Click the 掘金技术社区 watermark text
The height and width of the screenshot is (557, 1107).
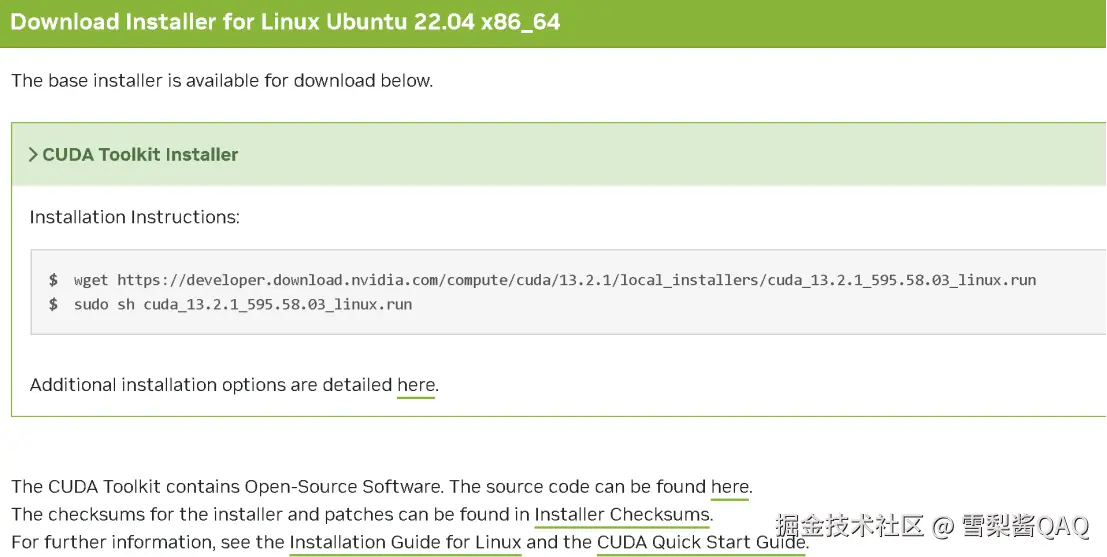[850, 526]
